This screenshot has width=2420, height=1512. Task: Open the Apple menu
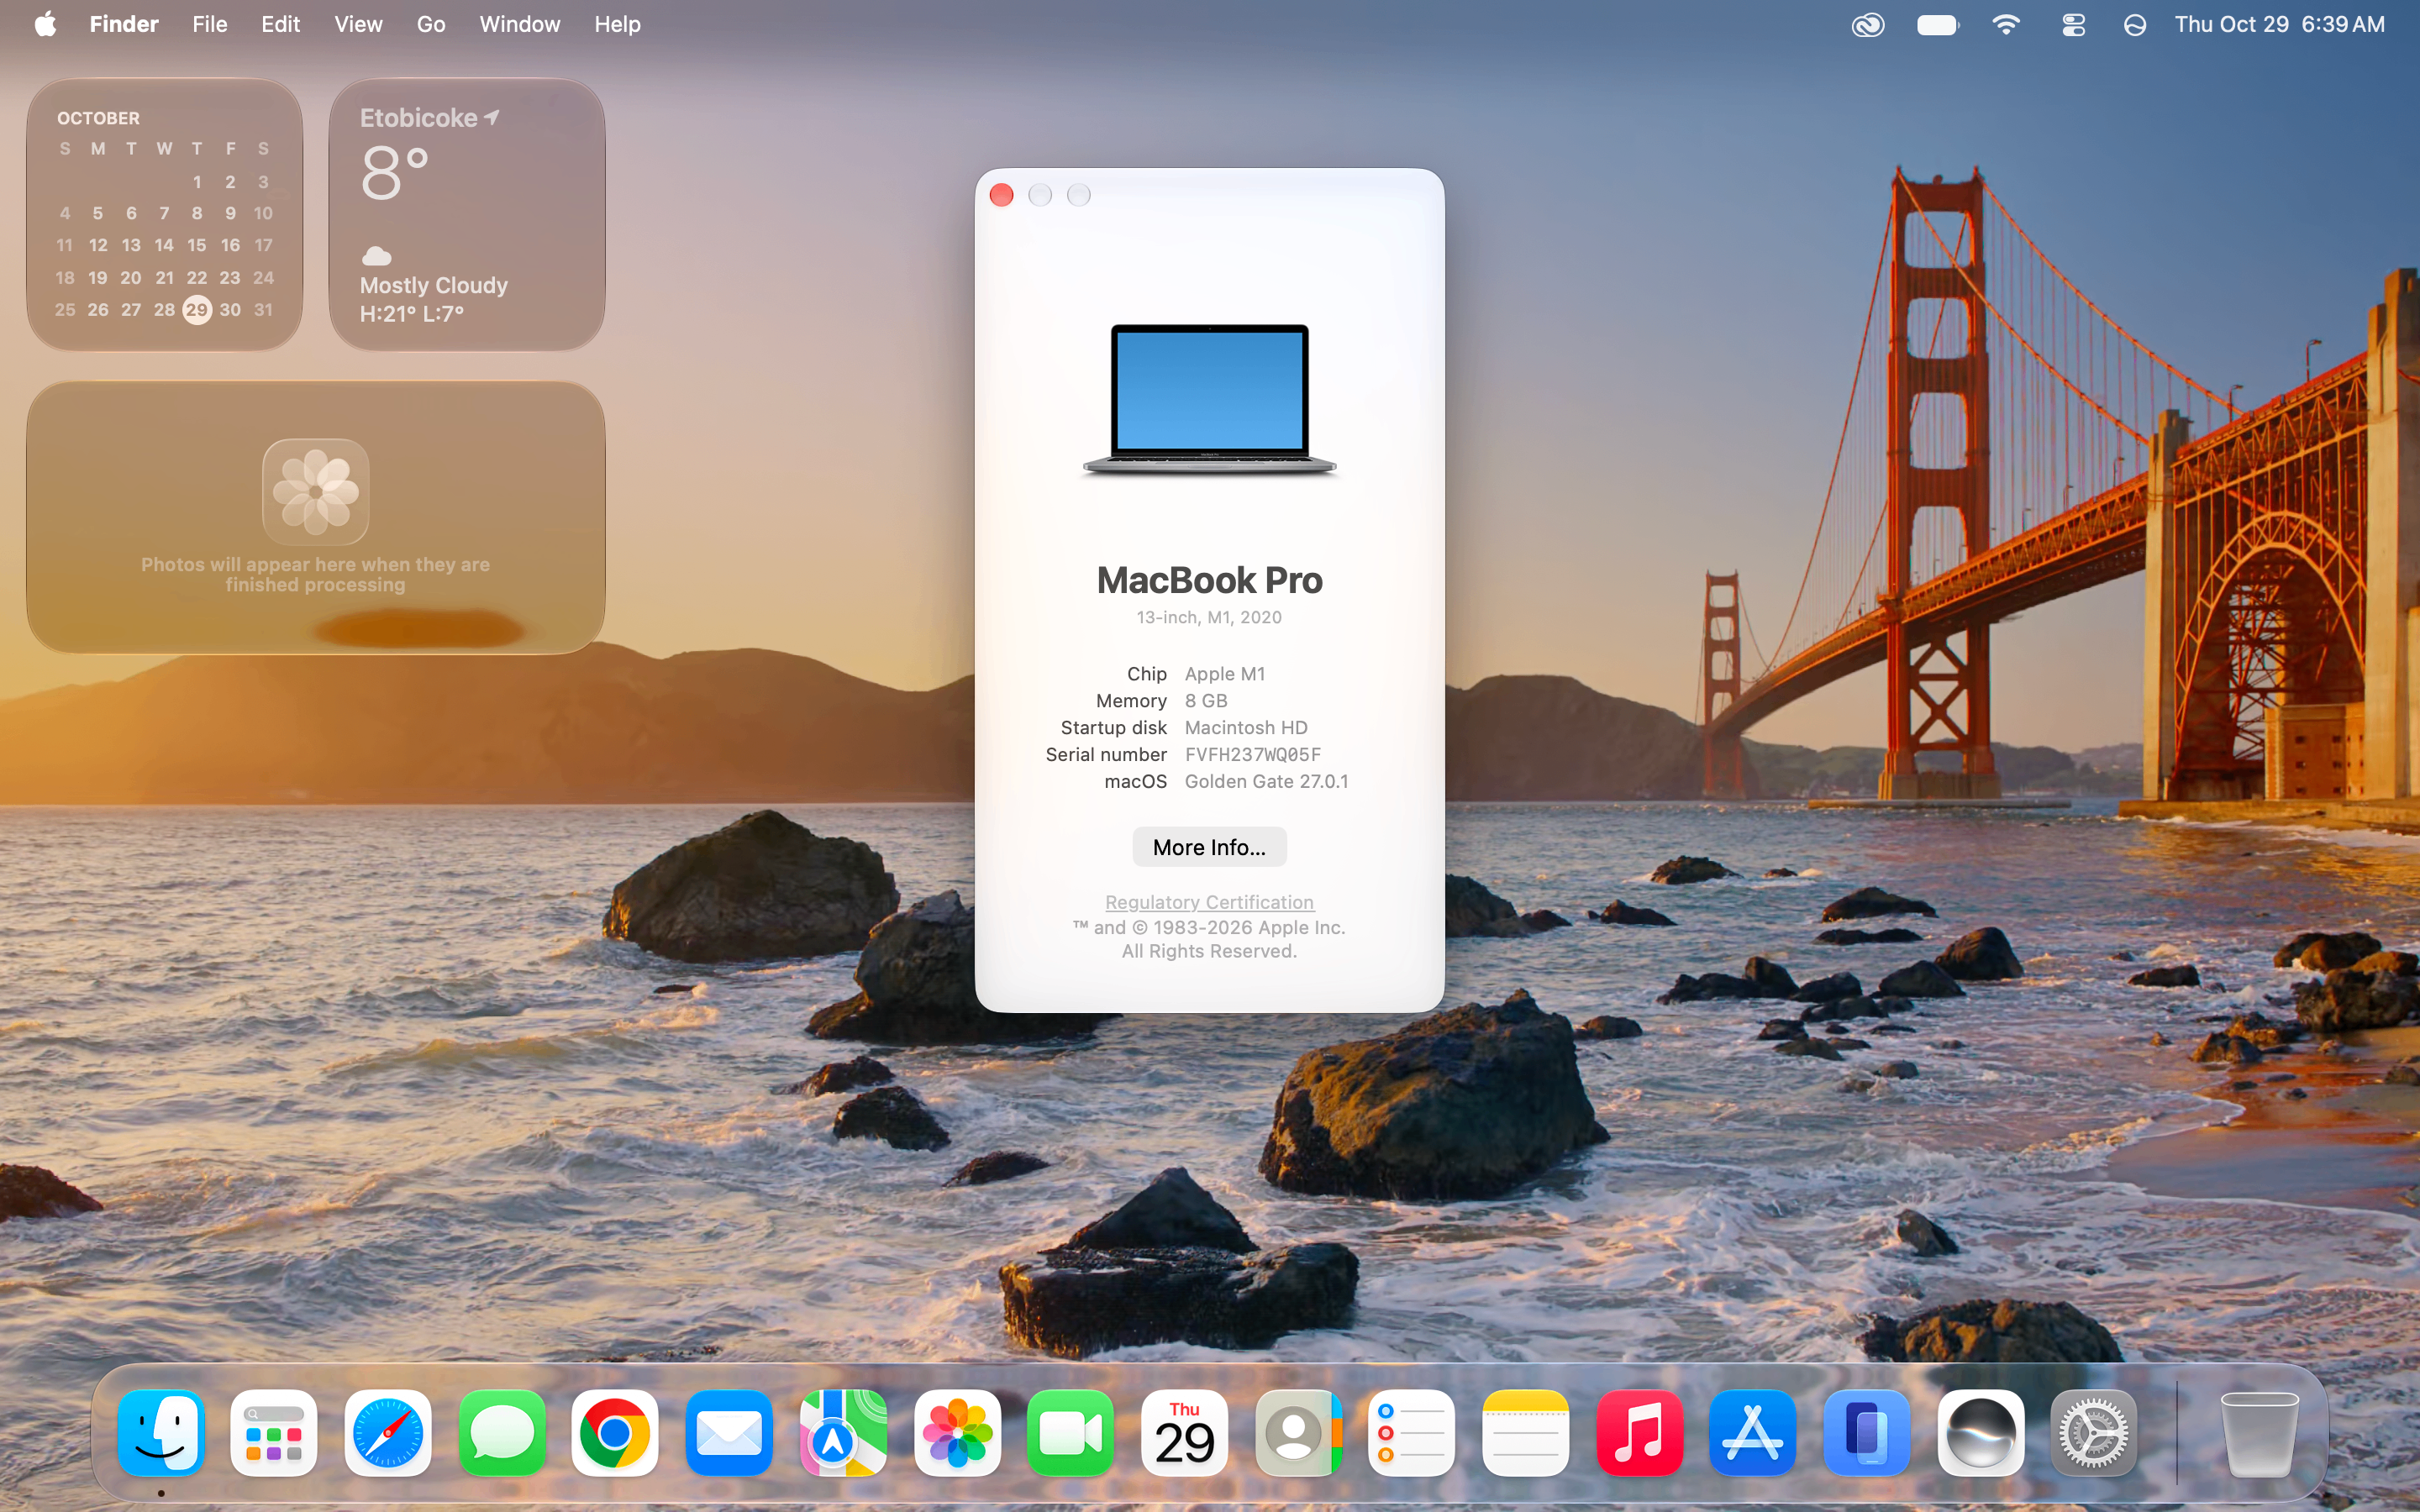[45, 24]
